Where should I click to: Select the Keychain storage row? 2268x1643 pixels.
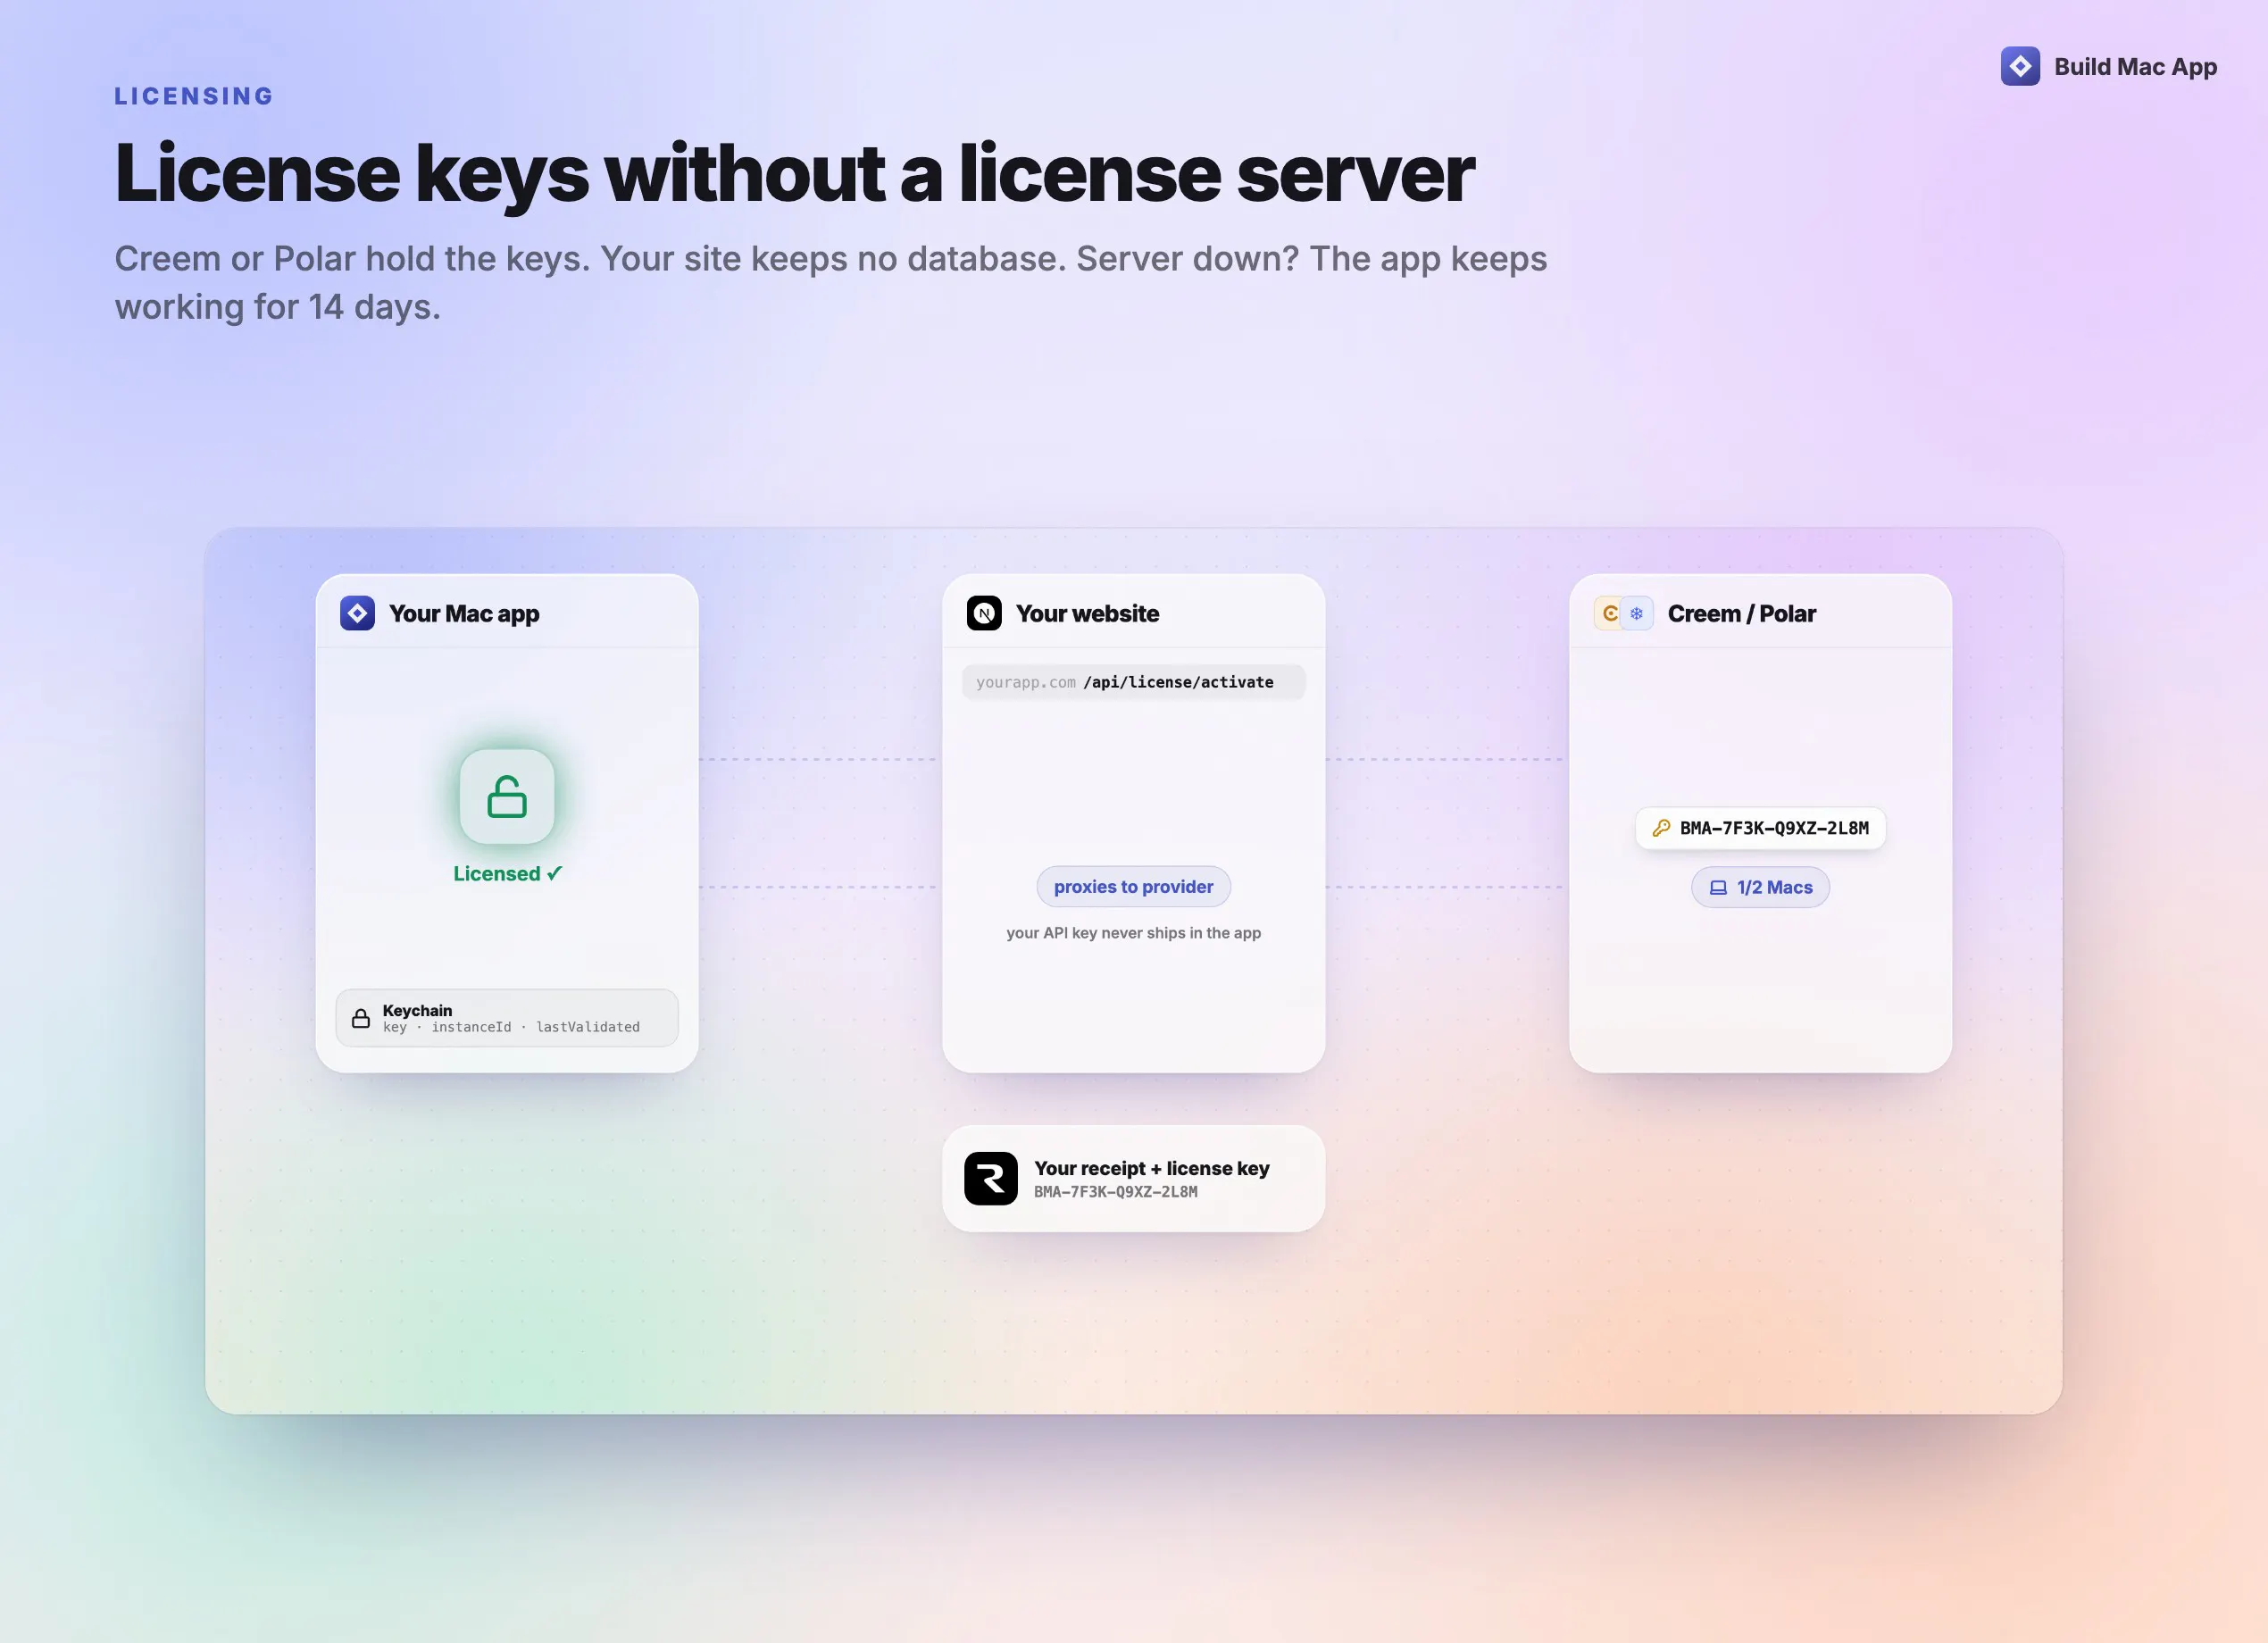click(x=507, y=1018)
